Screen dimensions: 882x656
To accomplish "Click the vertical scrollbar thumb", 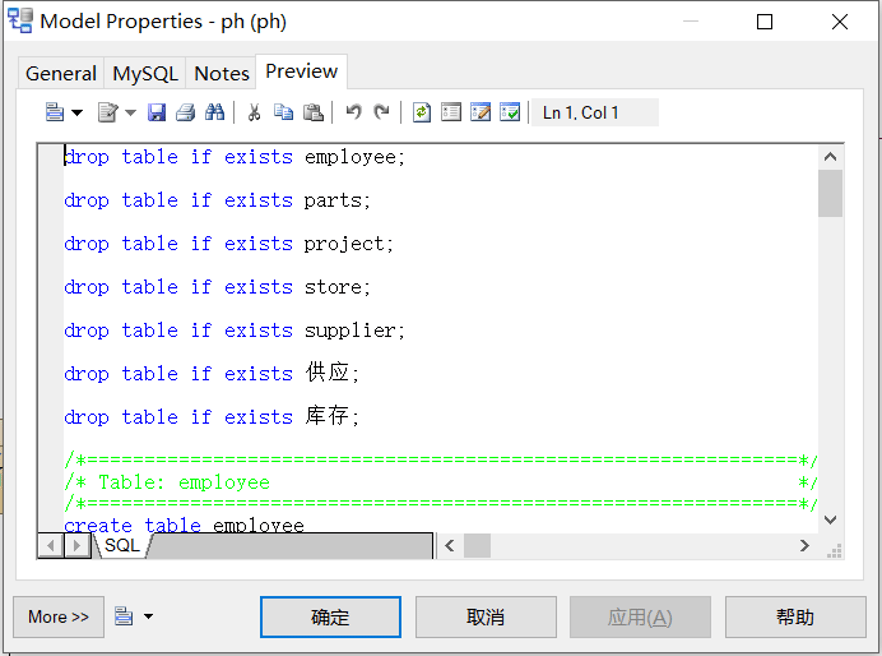I will (830, 193).
